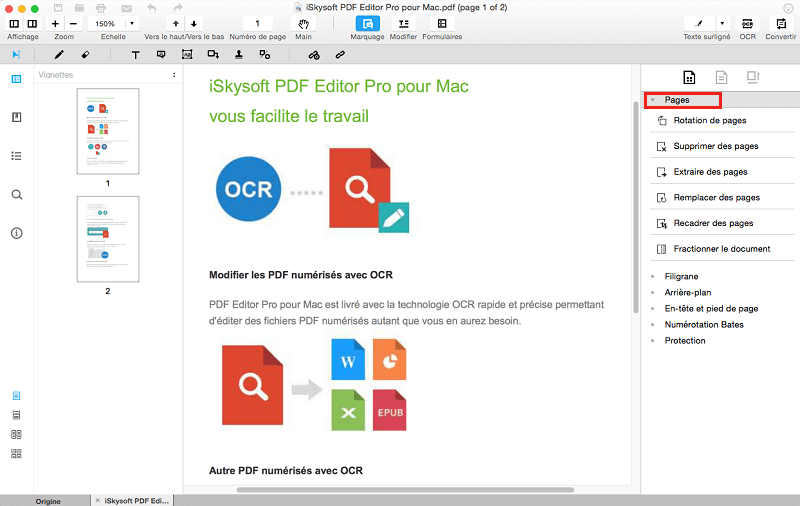Expand the Numérotation Bates section

pyautogui.click(x=653, y=324)
